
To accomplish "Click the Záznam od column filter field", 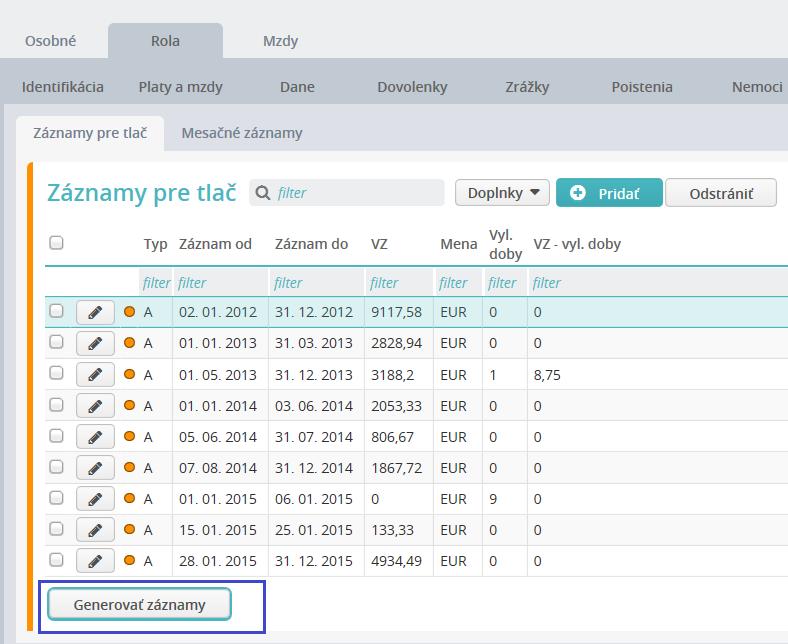I will 221,283.
